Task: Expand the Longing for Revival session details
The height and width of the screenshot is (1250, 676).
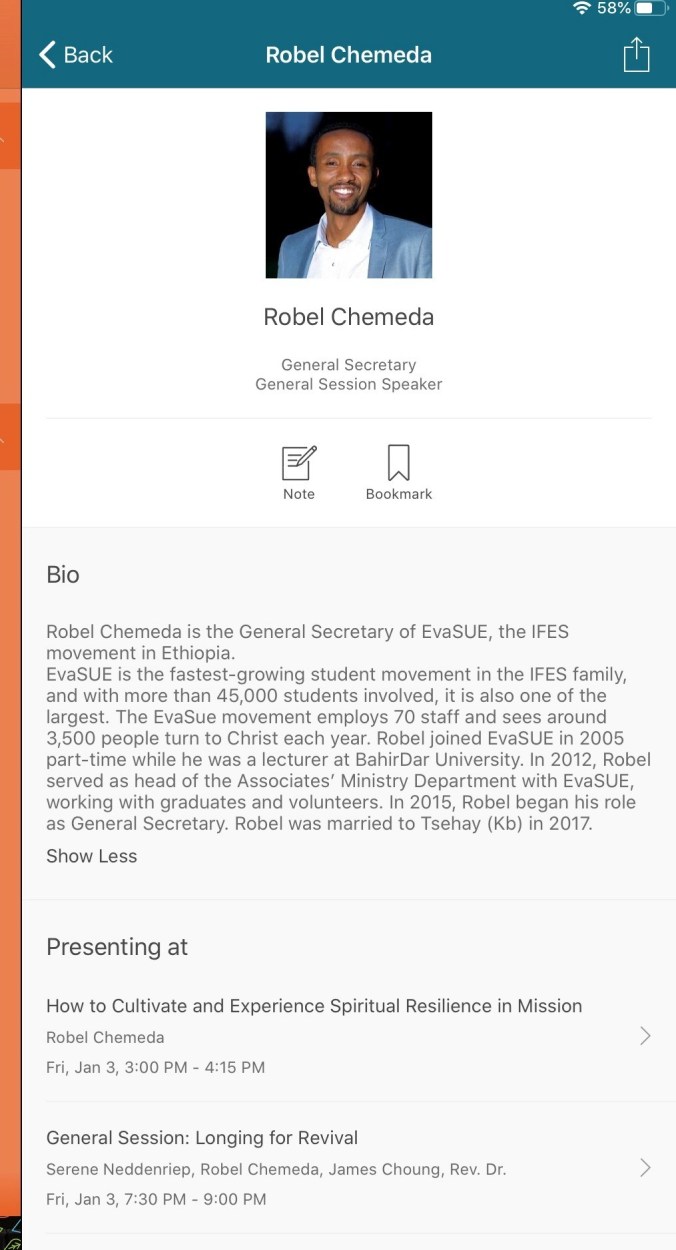Action: coord(645,1168)
